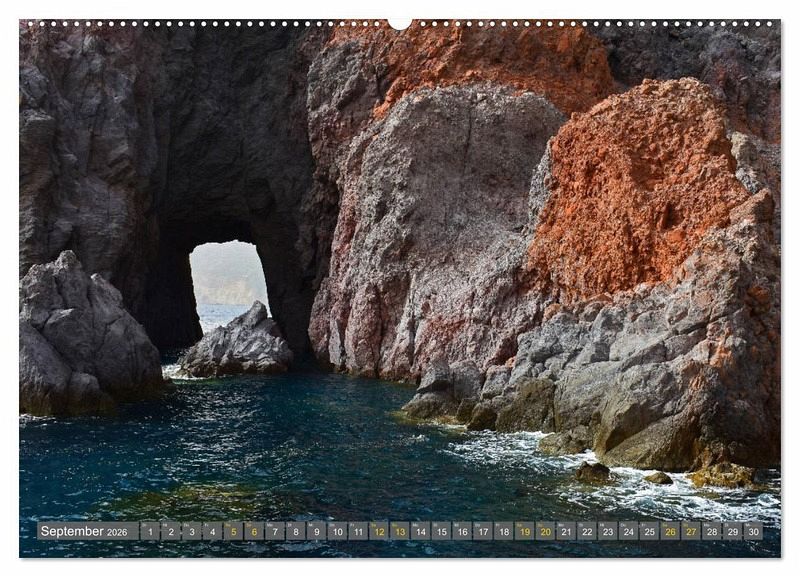Image resolution: width=800 pixels, height=577 pixels.
Task: Select day 21 in the calendar strip
Action: point(566,531)
